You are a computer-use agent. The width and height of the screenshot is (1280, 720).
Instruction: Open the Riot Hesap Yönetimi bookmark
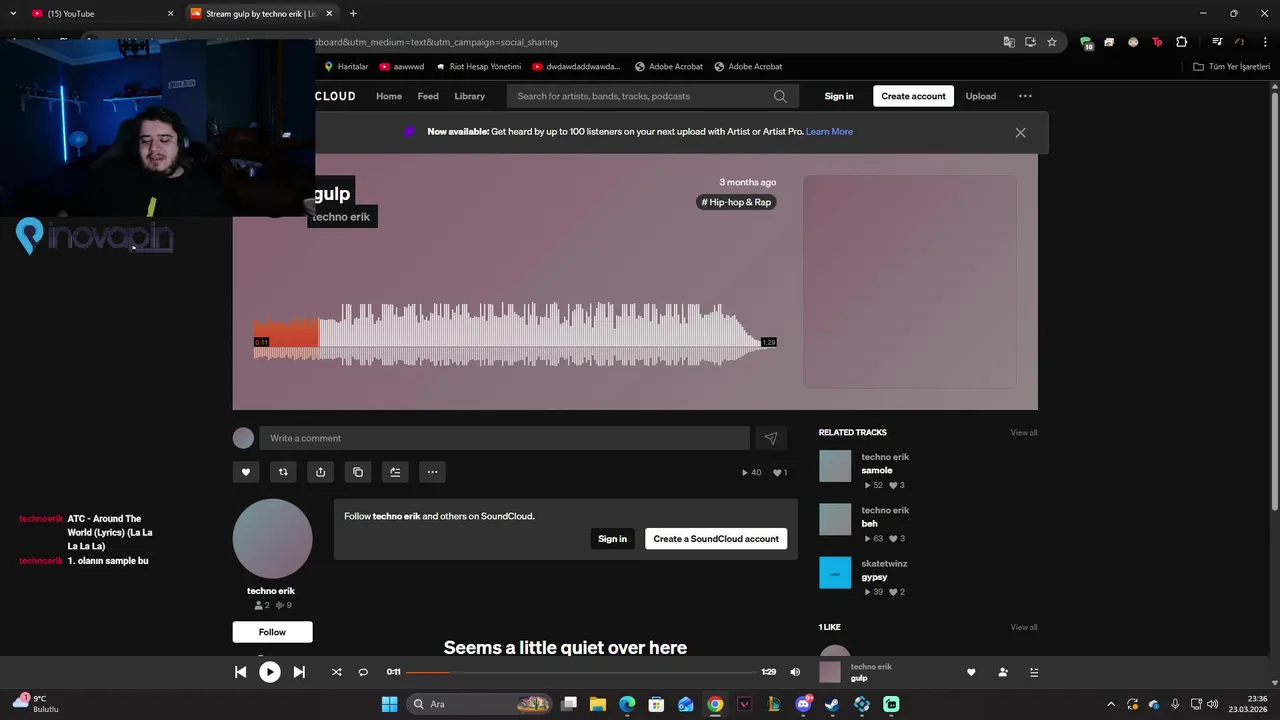point(478,67)
